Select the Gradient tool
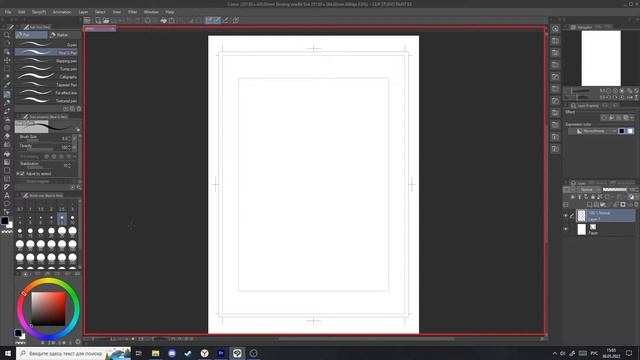The height and width of the screenshot is (360, 640). (x=7, y=162)
